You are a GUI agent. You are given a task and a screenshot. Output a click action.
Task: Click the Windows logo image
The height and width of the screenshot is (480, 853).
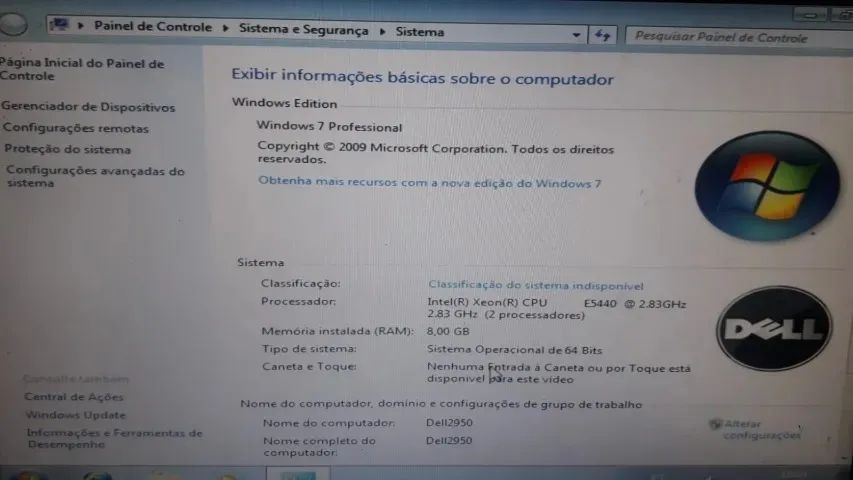[767, 186]
